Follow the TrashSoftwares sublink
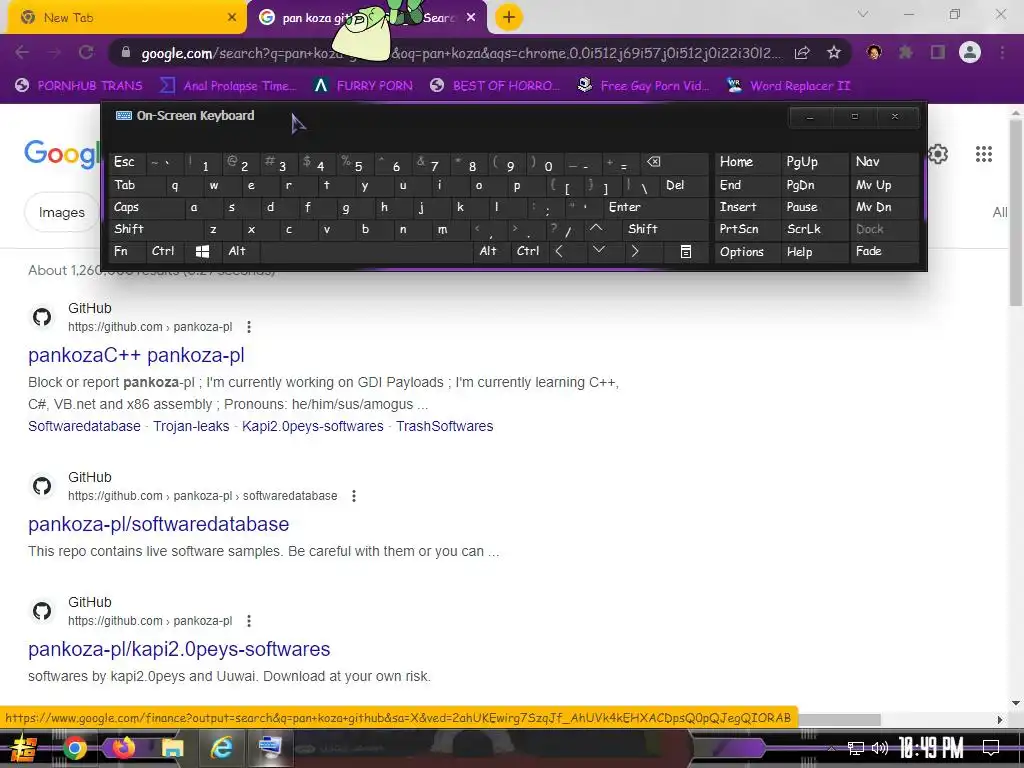 click(x=445, y=426)
